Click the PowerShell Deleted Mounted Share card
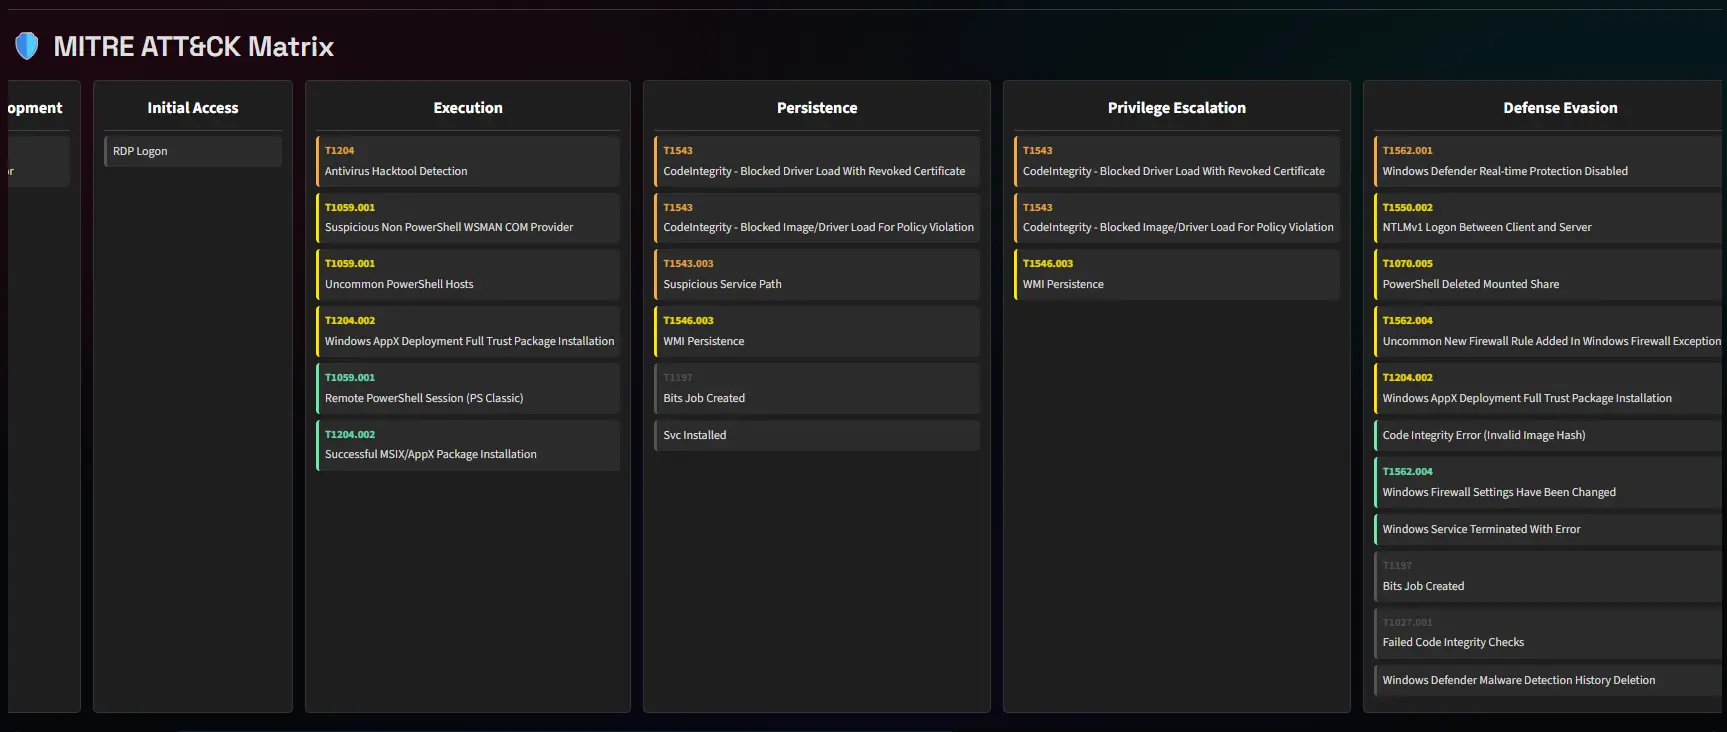Viewport: 1727px width, 732px height. pyautogui.click(x=1548, y=275)
